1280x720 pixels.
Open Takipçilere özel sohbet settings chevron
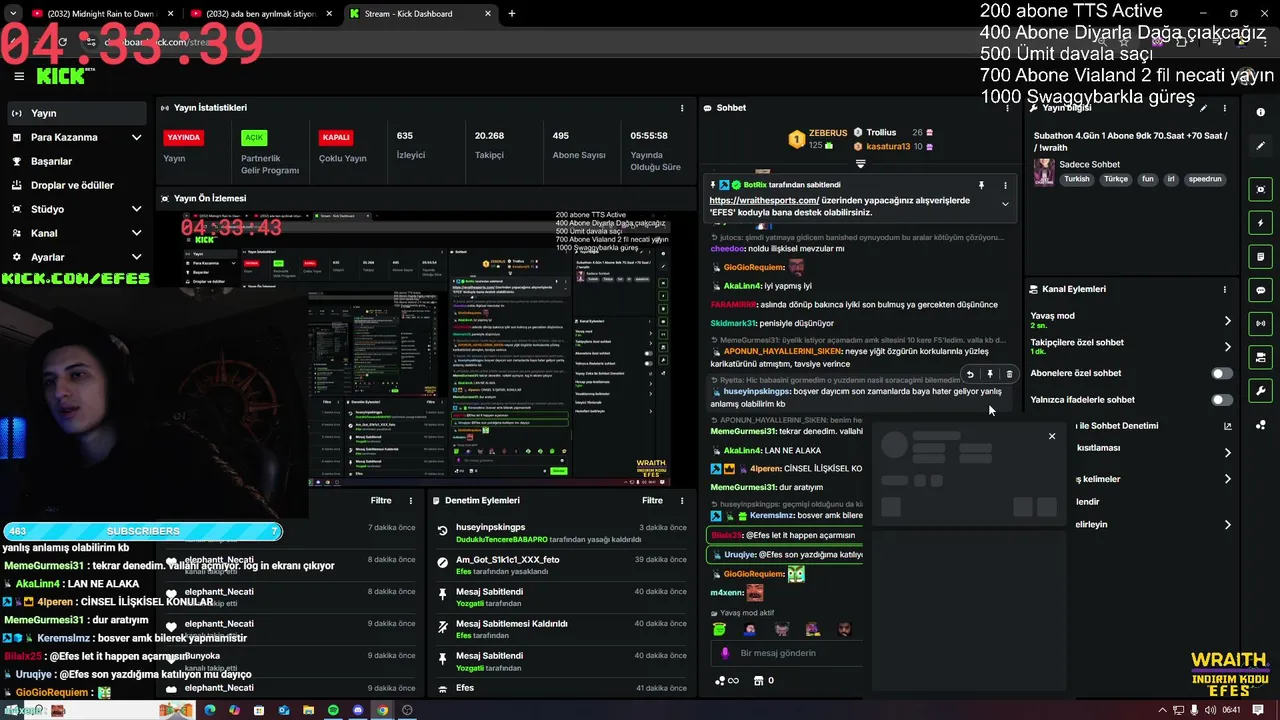[x=1228, y=347]
